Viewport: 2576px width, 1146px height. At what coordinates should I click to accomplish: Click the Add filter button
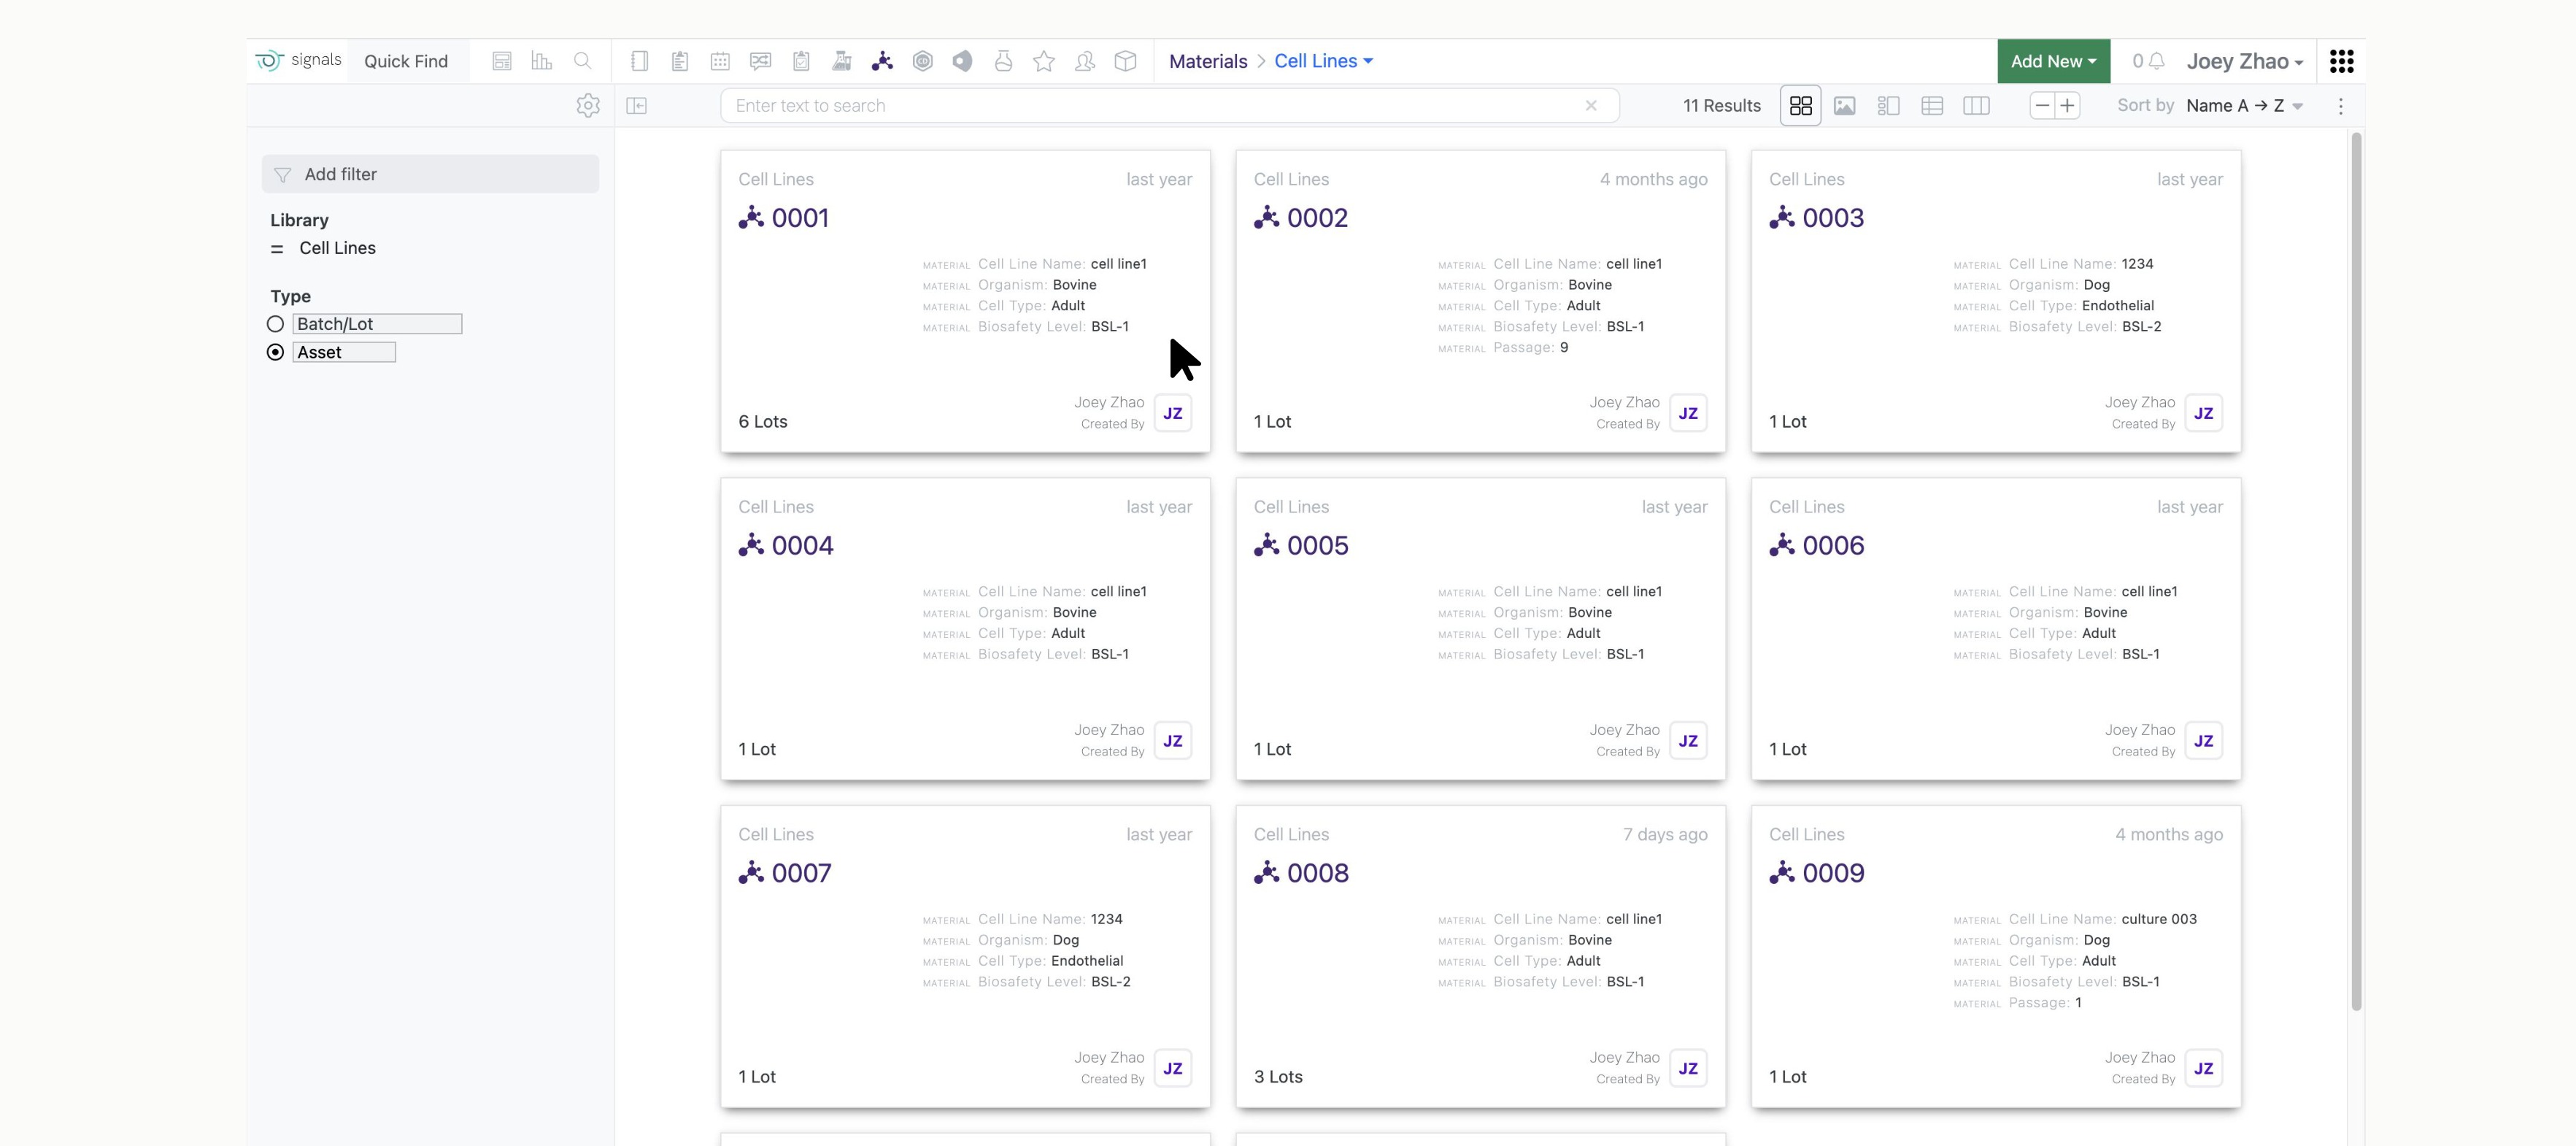430,174
